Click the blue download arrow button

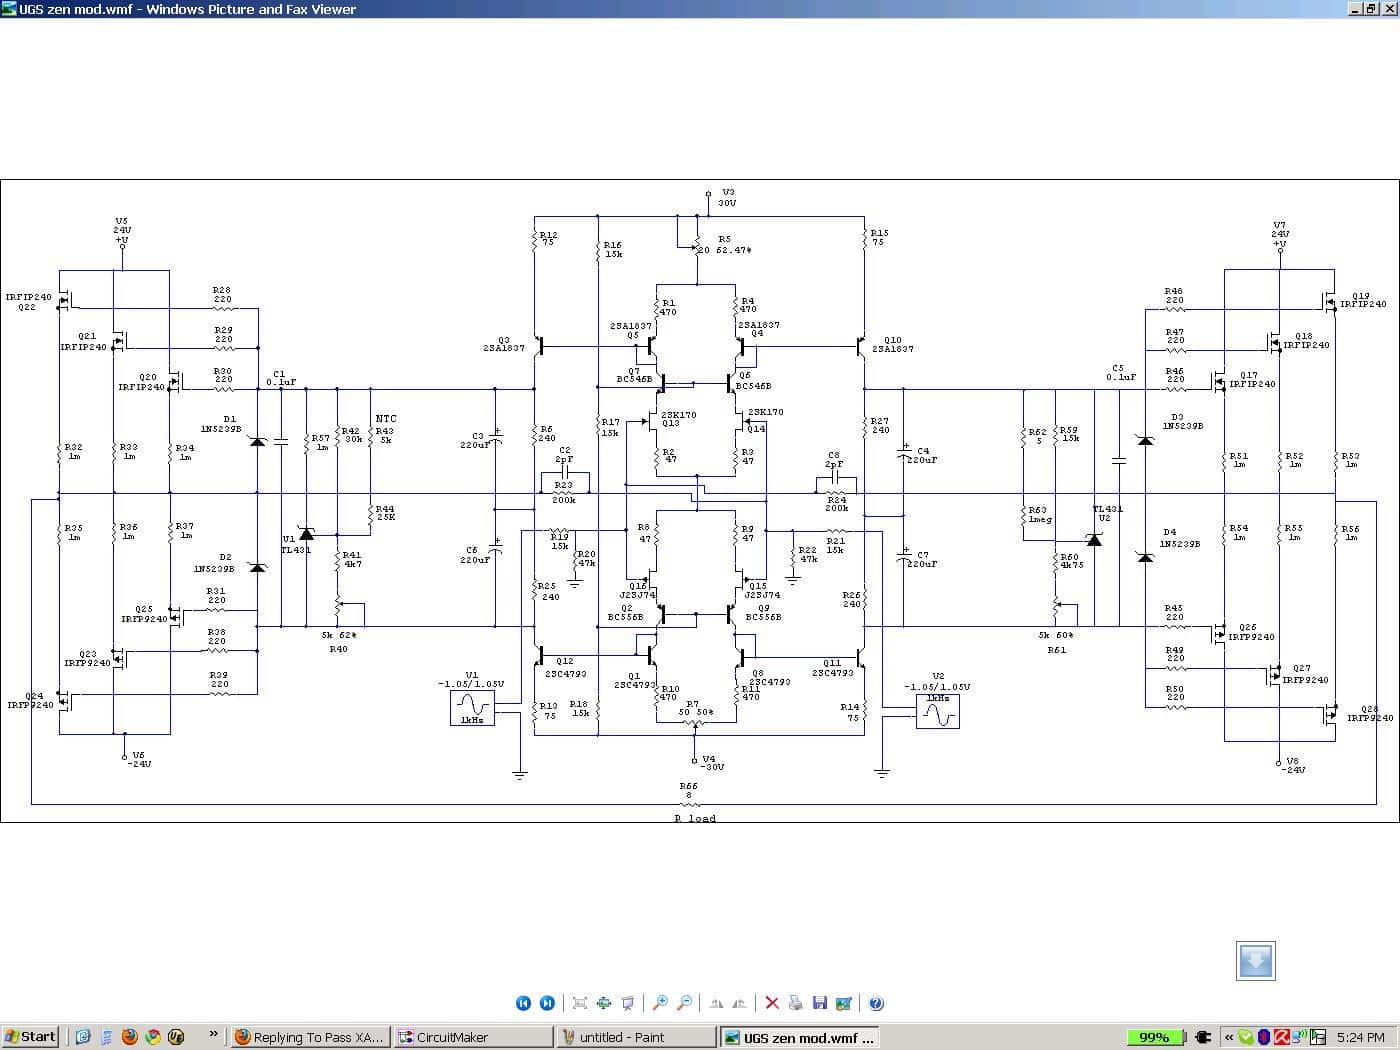[x=1256, y=961]
